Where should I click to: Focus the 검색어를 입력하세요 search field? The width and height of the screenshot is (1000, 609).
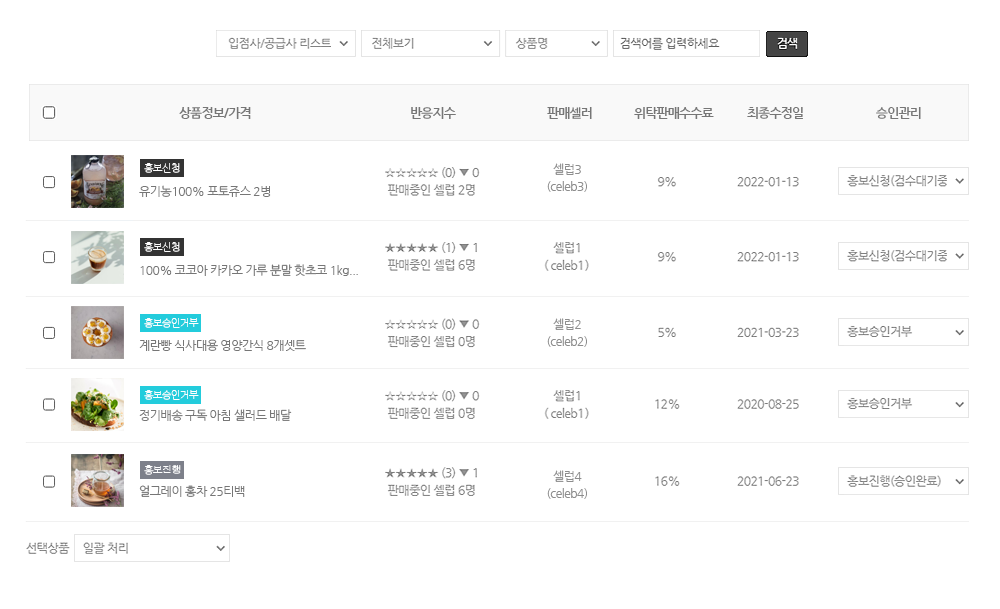pyautogui.click(x=686, y=44)
